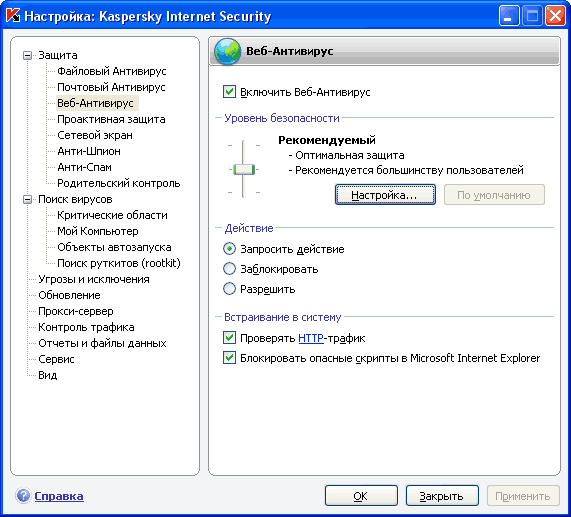Image resolution: width=571 pixels, height=517 pixels.
Task: Click the blue help question mark icon
Action: [x=23, y=496]
